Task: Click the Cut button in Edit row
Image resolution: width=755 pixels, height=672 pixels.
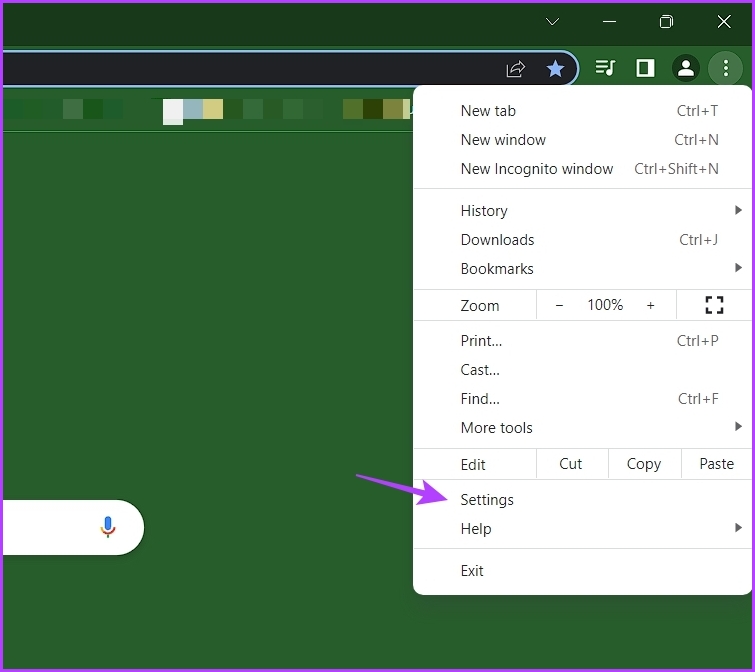Action: pos(572,464)
